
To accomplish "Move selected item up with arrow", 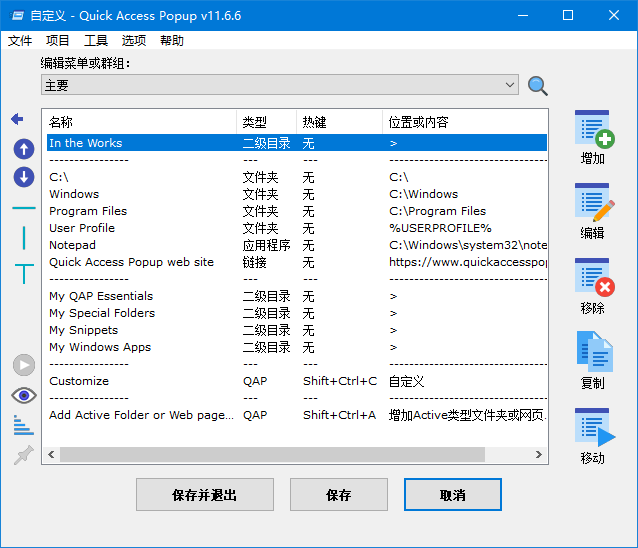I will (24, 149).
